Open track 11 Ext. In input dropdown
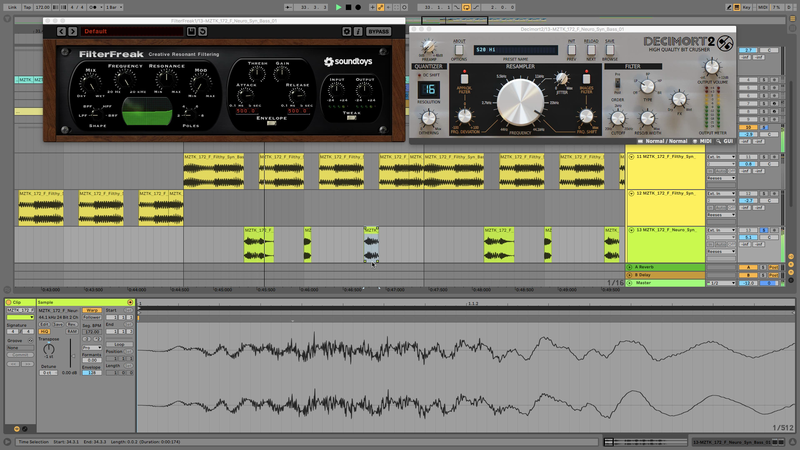The image size is (800, 450). [x=721, y=157]
